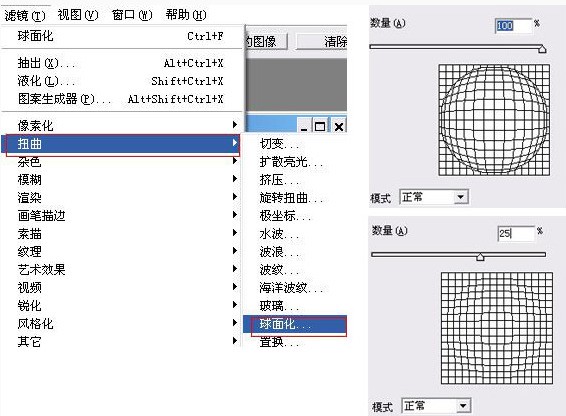Close the document window

pos(339,126)
